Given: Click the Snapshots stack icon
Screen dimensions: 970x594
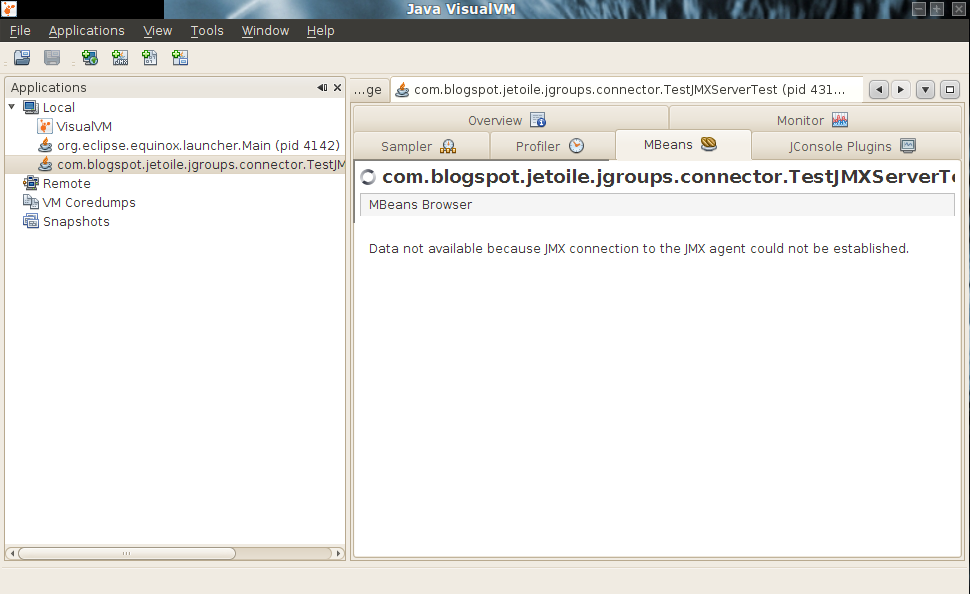Looking at the screenshot, I should (x=31, y=222).
